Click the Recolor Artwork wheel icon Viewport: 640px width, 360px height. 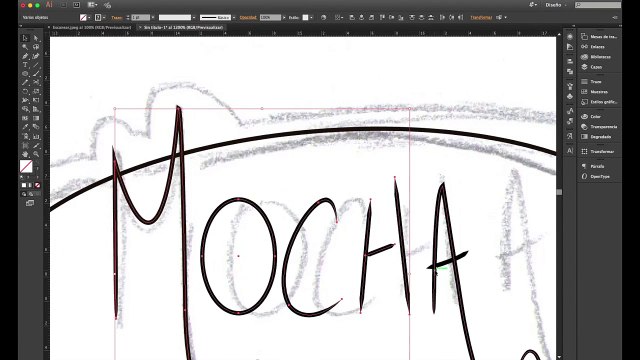tap(323, 18)
